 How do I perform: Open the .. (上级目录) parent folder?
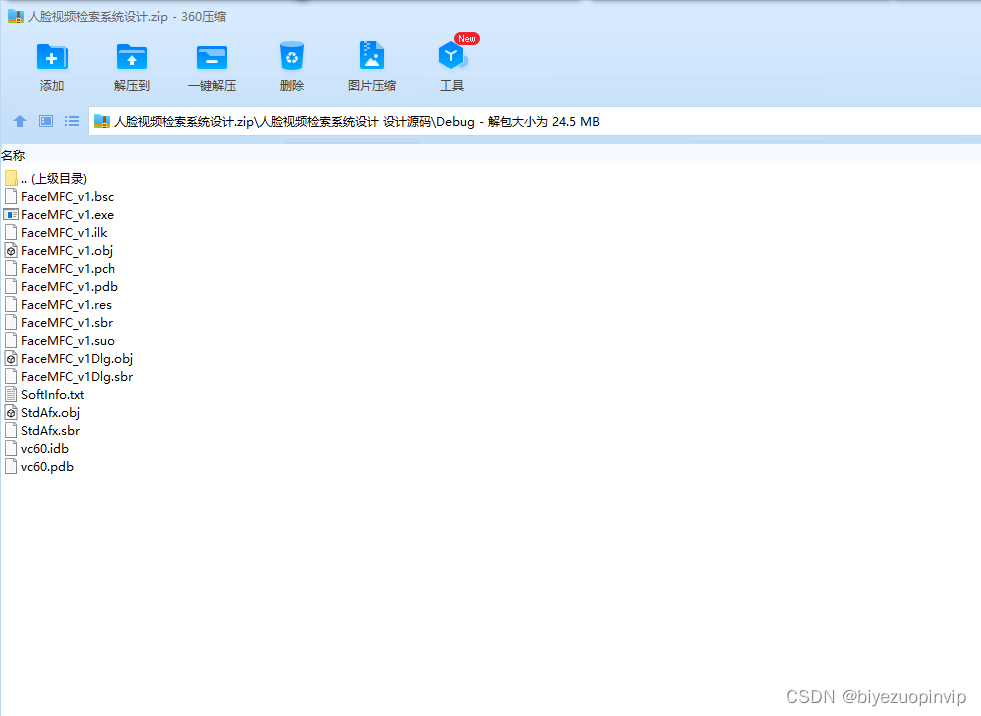[53, 179]
